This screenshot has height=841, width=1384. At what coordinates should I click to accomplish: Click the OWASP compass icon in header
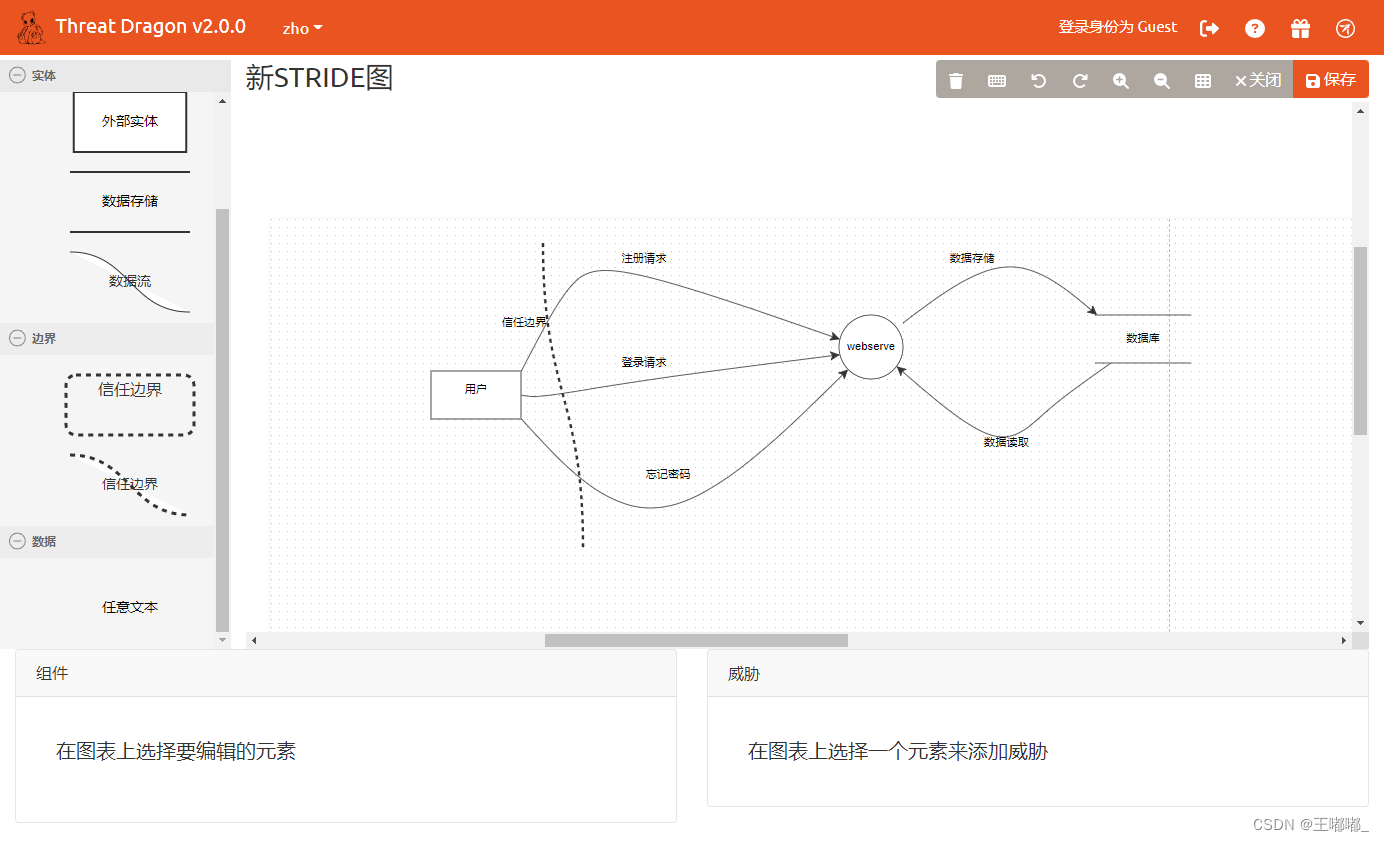click(1345, 28)
